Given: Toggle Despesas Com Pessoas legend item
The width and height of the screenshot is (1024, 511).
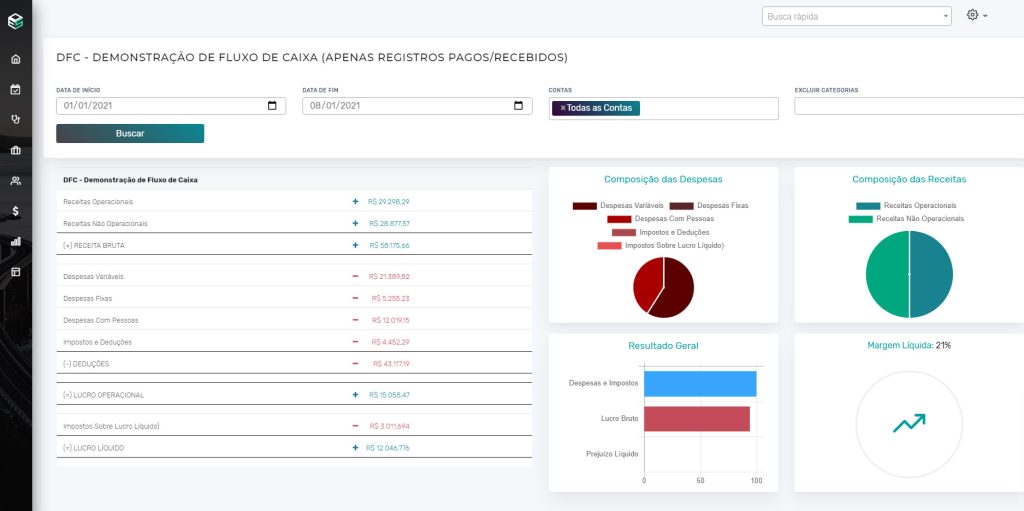Looking at the screenshot, I should pos(660,219).
